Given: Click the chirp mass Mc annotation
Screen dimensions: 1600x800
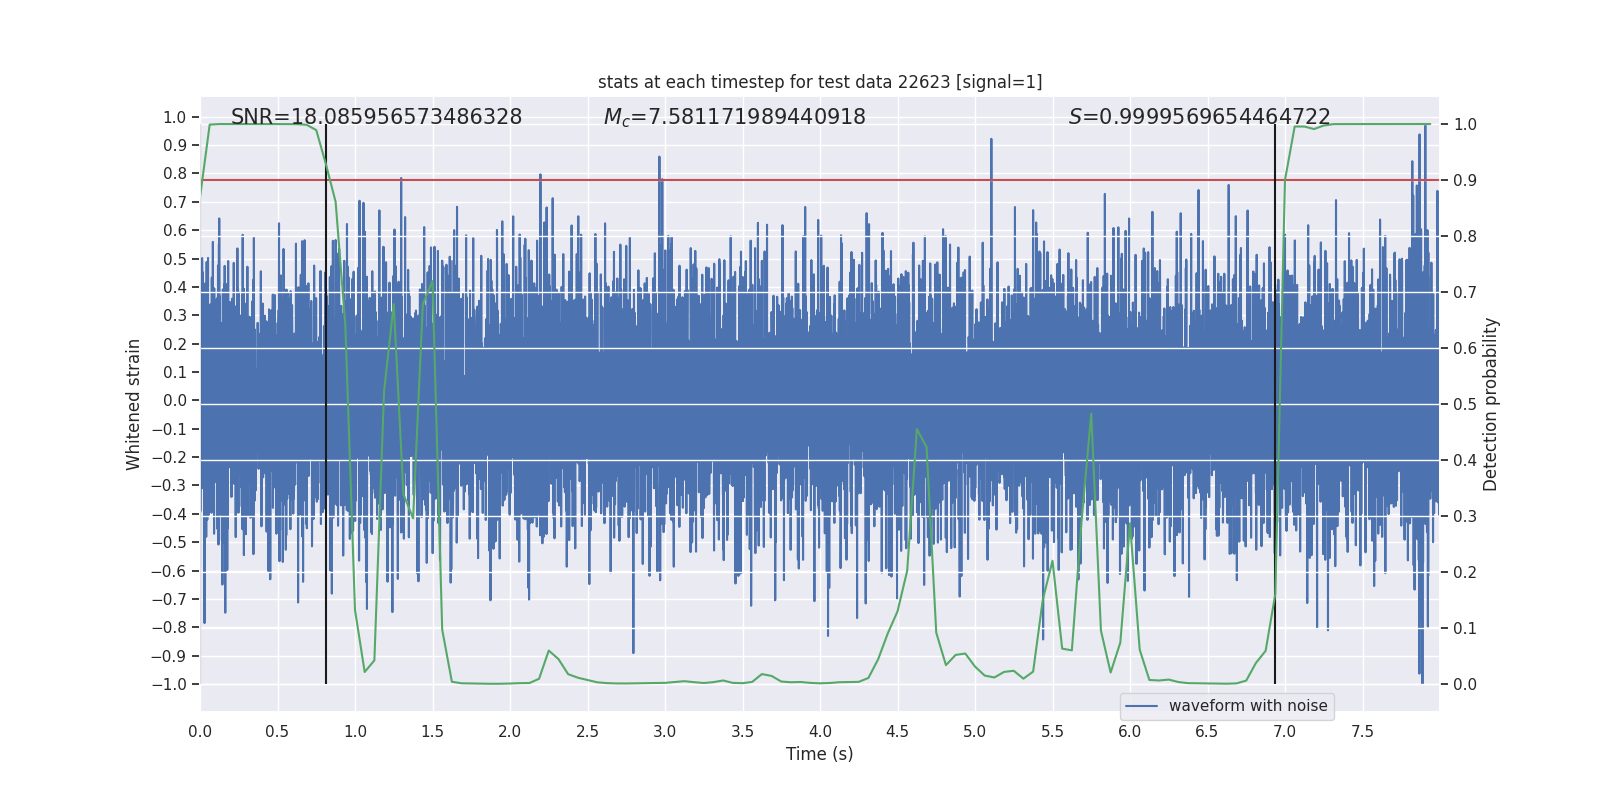Looking at the screenshot, I should [734, 117].
